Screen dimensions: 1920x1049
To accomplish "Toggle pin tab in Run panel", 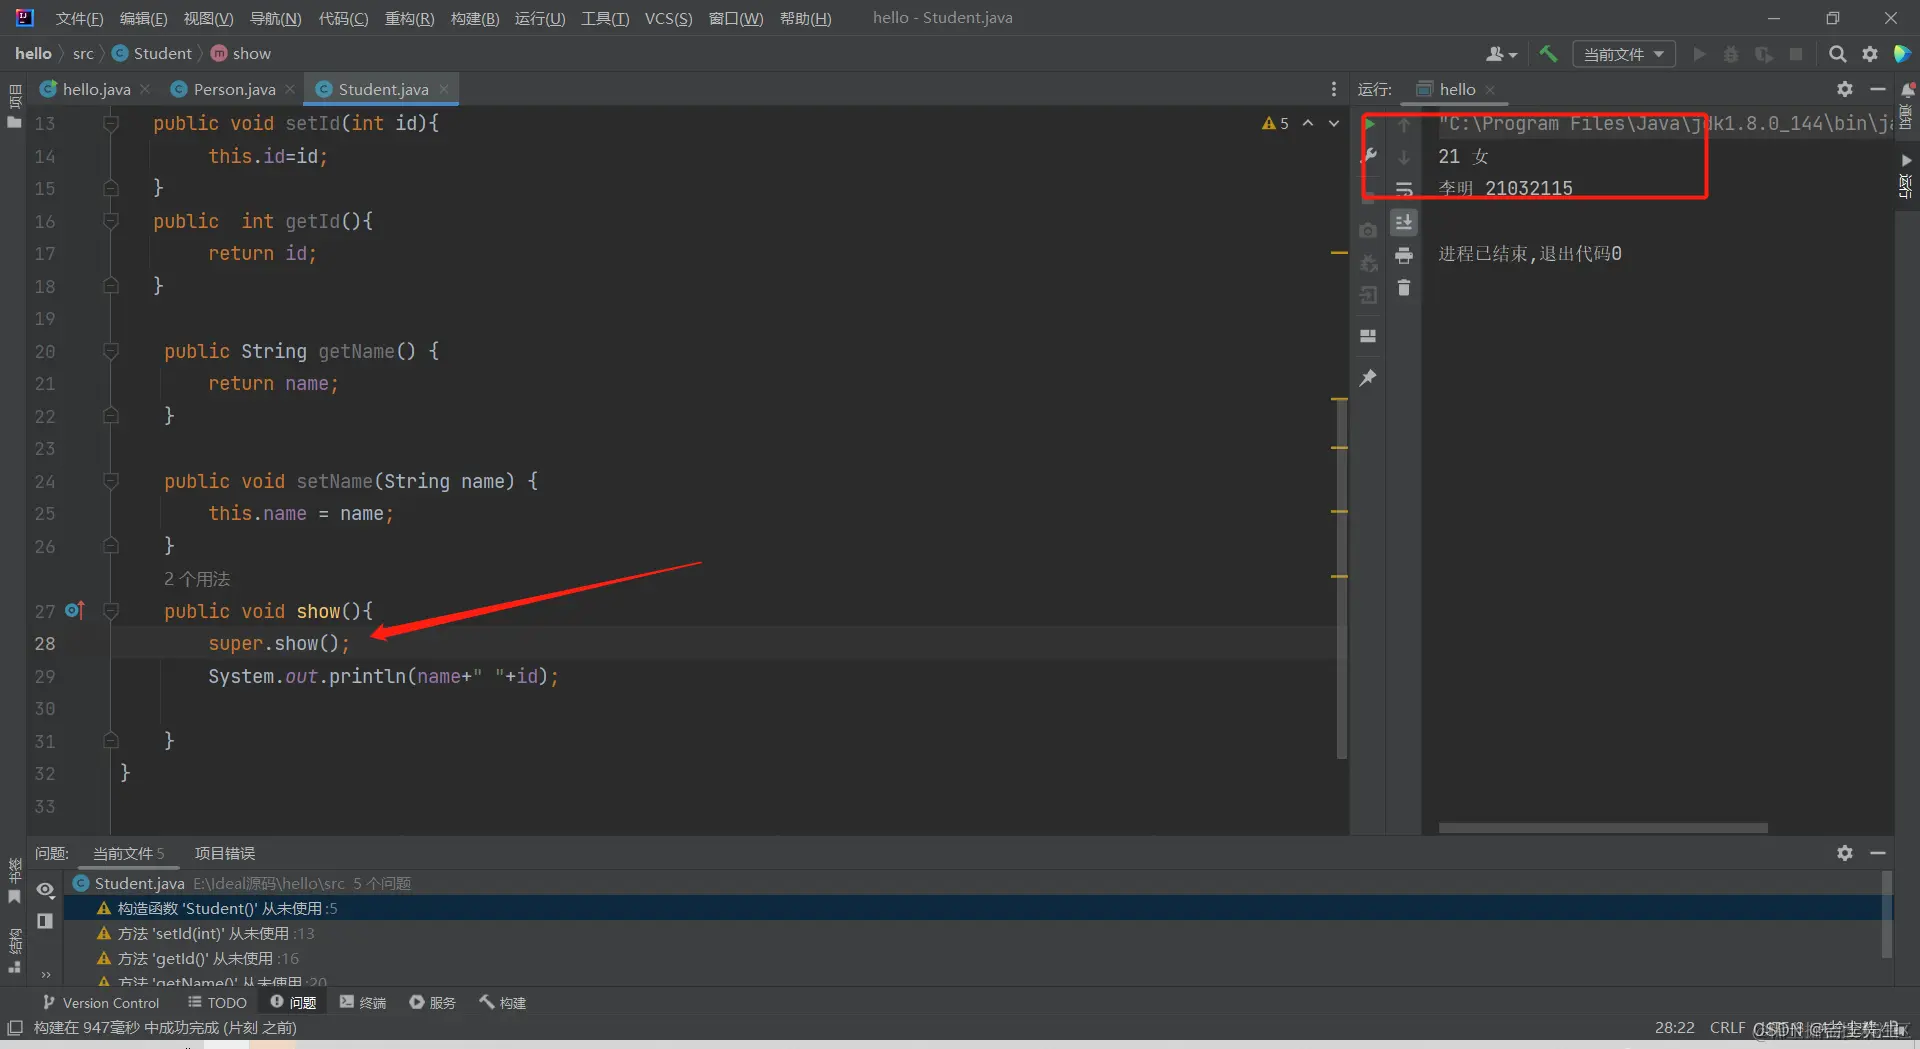I will point(1368,378).
